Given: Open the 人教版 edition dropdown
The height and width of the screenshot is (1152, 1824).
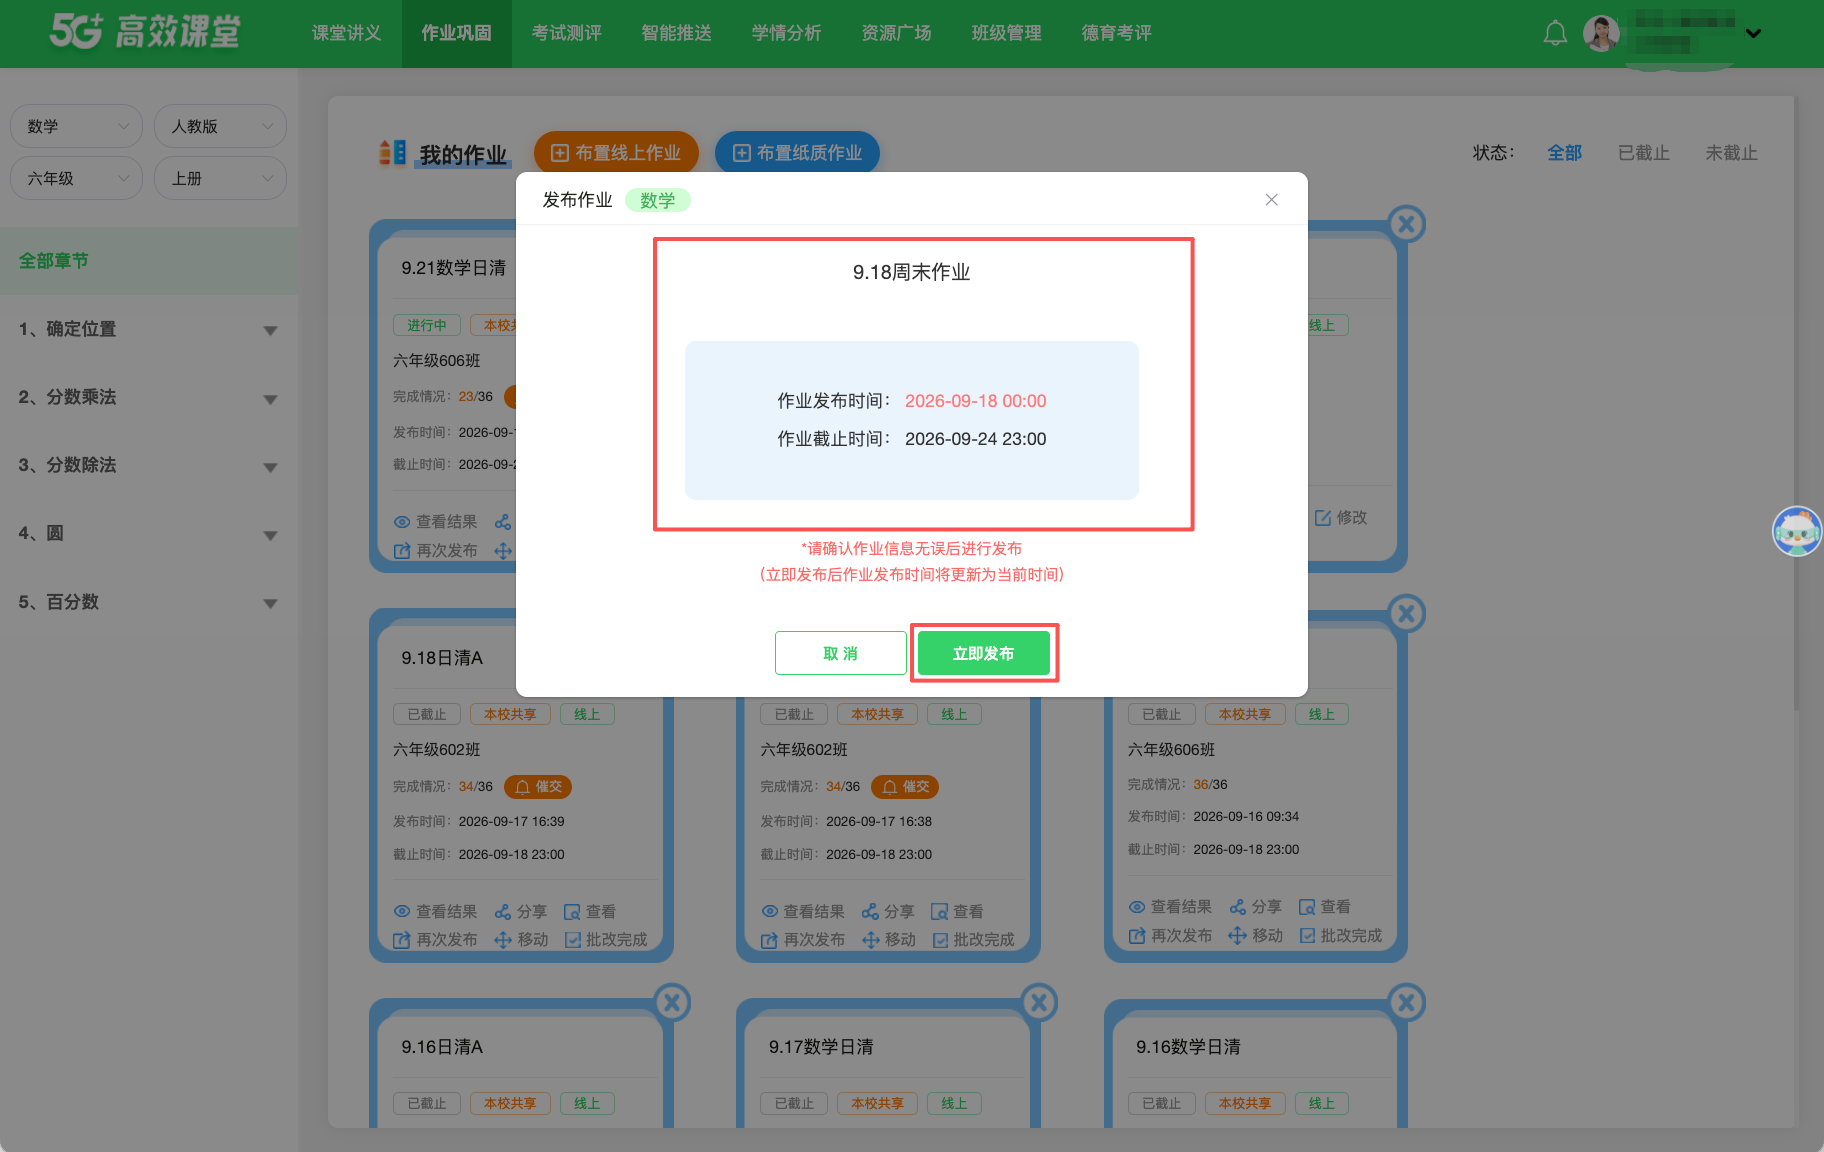Looking at the screenshot, I should coord(220,126).
